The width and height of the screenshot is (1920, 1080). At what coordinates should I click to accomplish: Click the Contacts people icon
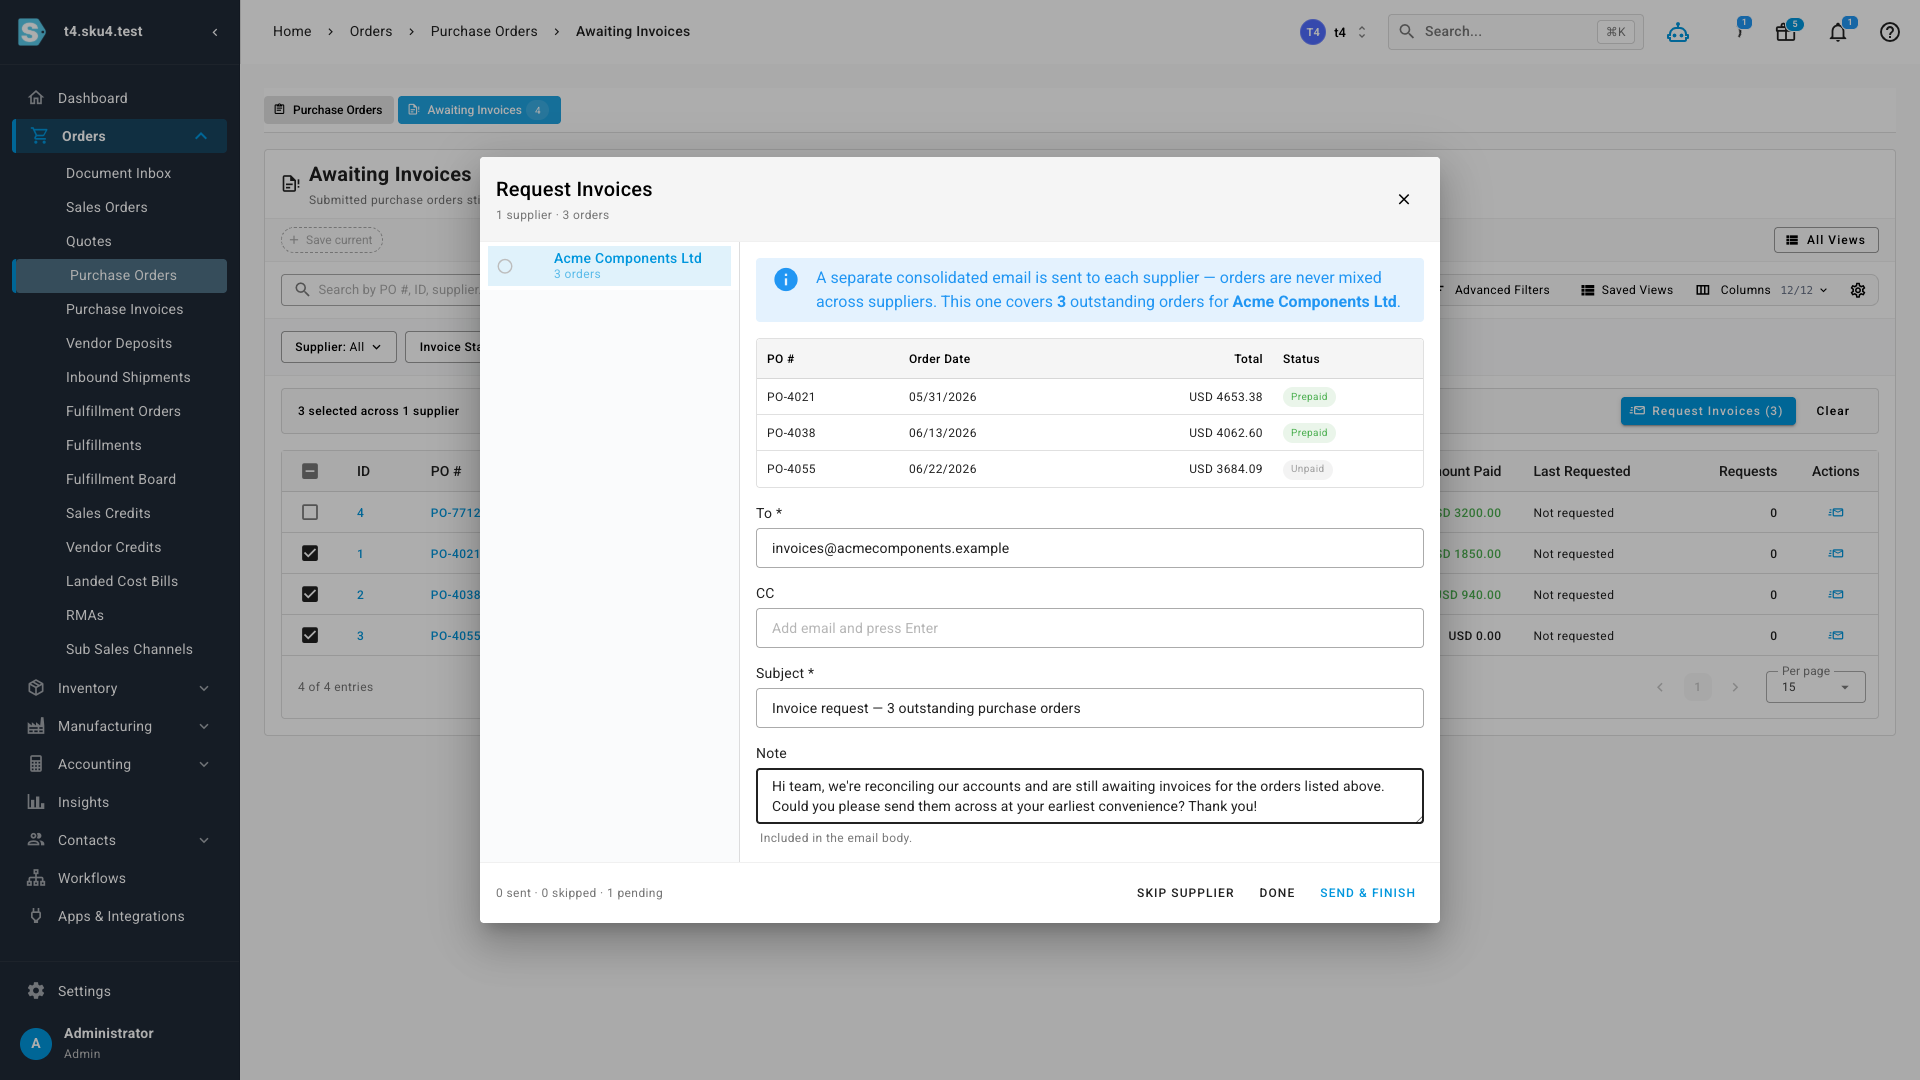[x=36, y=840]
